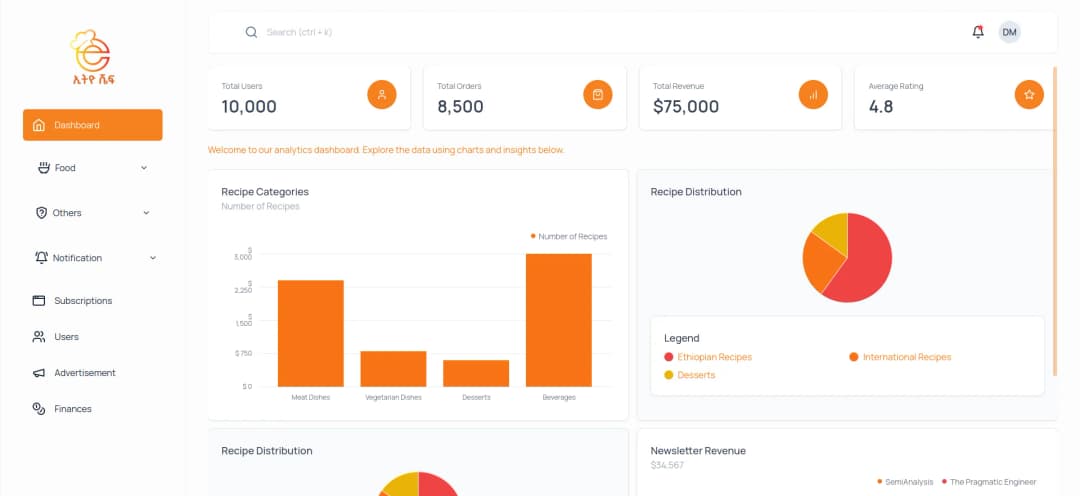This screenshot has width=1080, height=496.
Task: Click the vertical page scrollbar
Action: tap(1054, 220)
